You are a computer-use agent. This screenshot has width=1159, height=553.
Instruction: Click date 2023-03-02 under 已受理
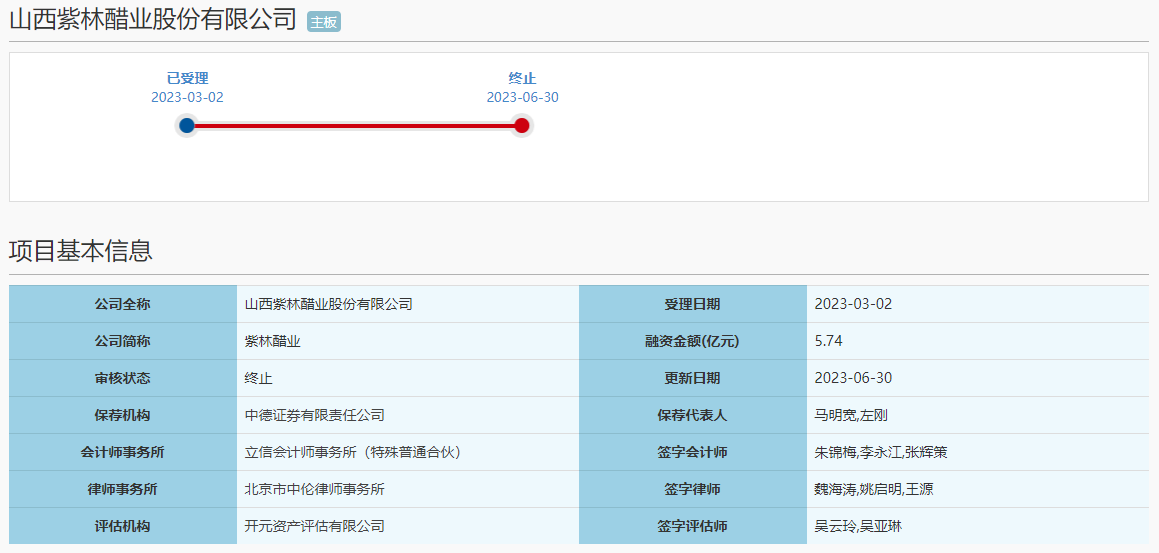click(187, 98)
